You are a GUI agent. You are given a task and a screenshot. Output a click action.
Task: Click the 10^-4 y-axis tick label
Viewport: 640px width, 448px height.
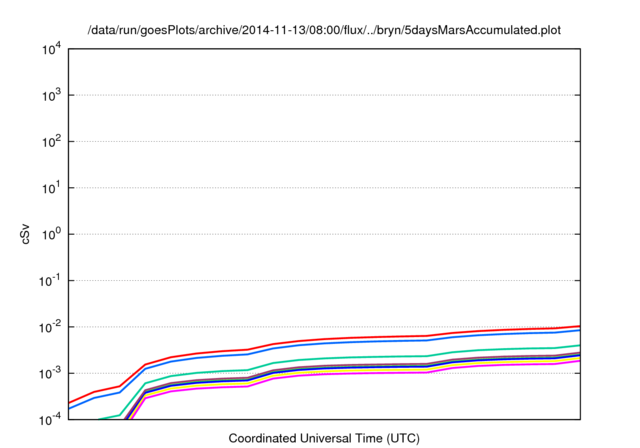click(x=50, y=419)
